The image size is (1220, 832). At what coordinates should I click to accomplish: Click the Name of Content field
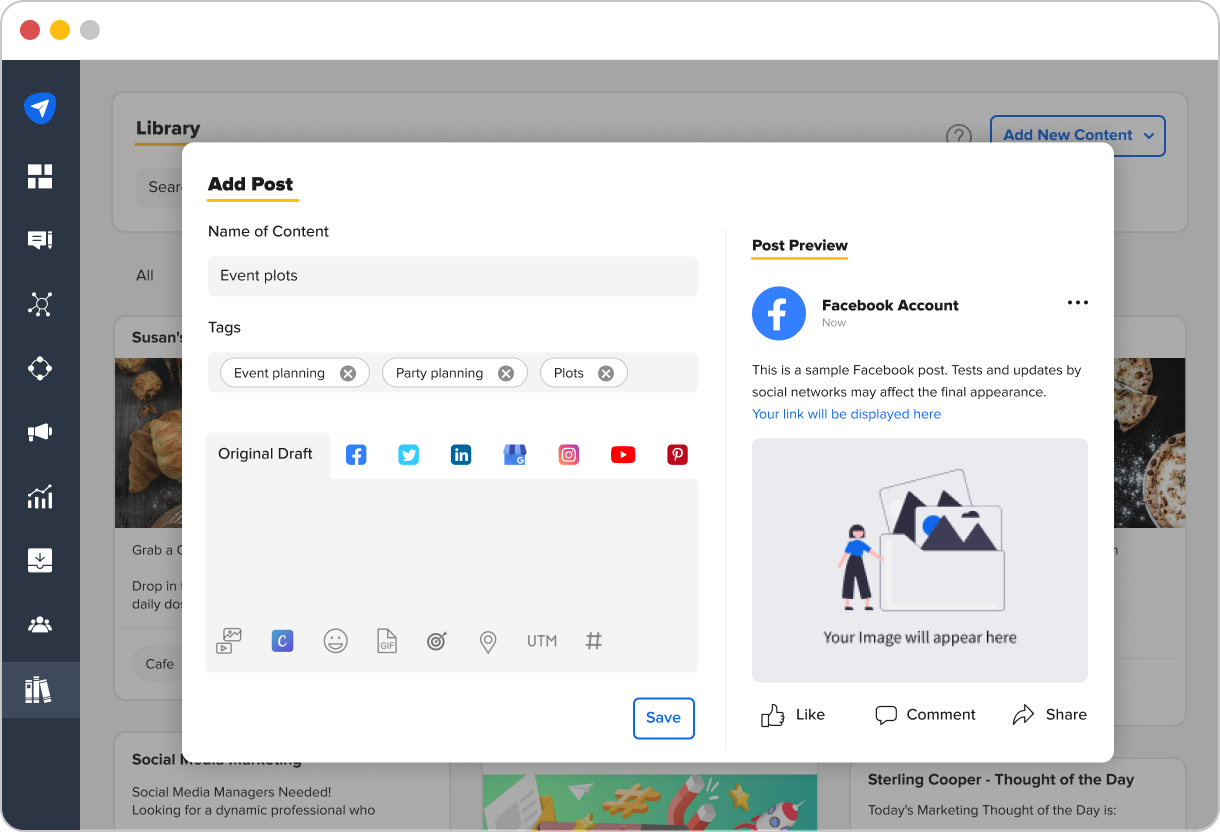click(453, 276)
